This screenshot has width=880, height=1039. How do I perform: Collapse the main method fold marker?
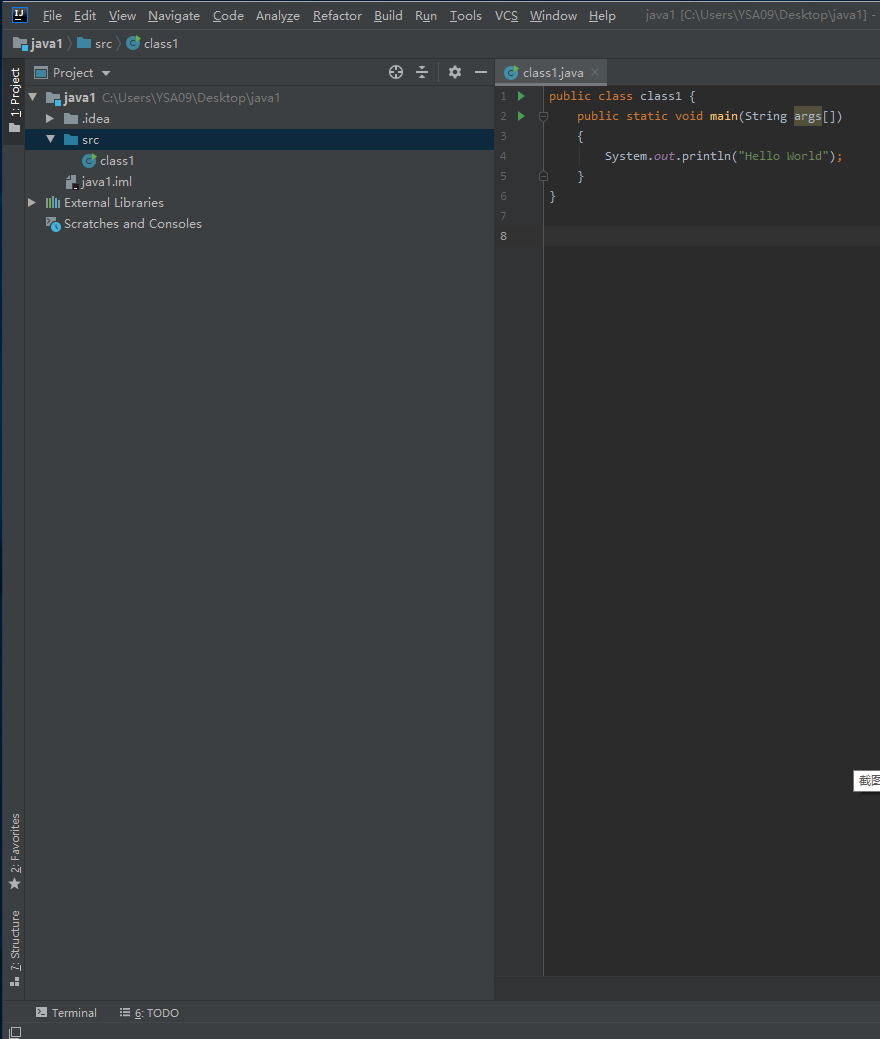(x=543, y=115)
